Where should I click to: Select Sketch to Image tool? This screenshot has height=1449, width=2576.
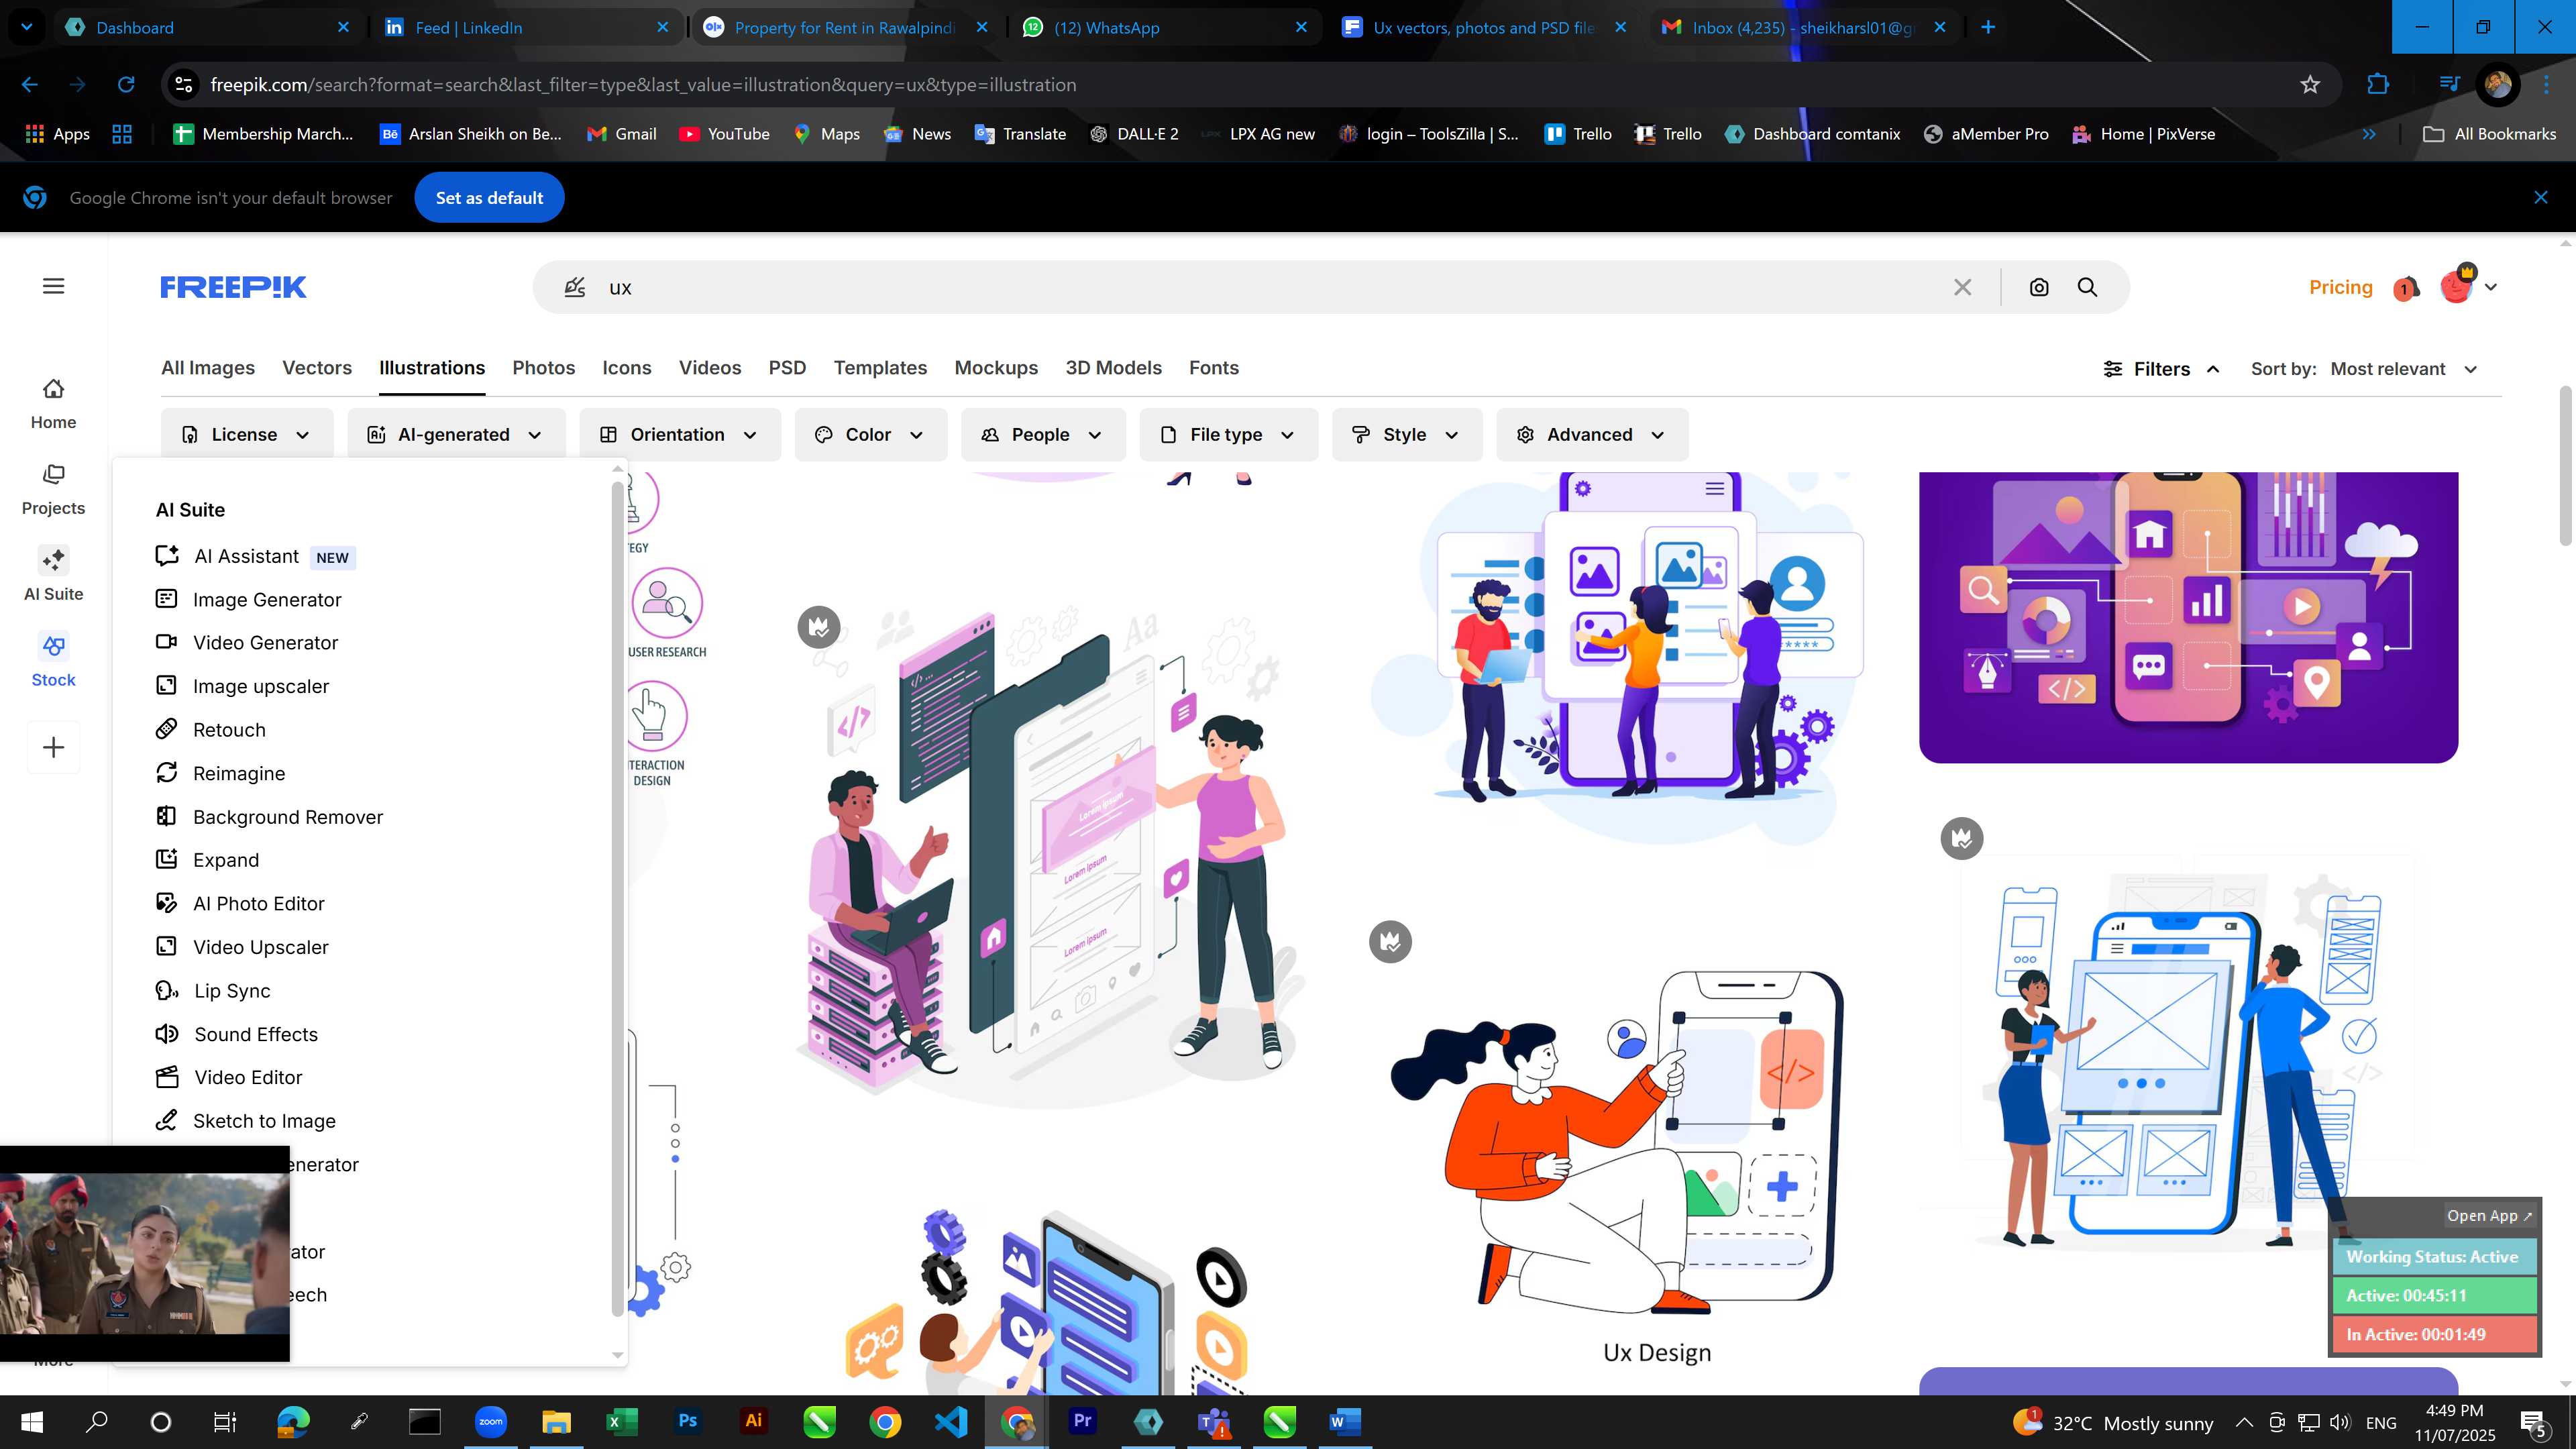pyautogui.click(x=246, y=1121)
